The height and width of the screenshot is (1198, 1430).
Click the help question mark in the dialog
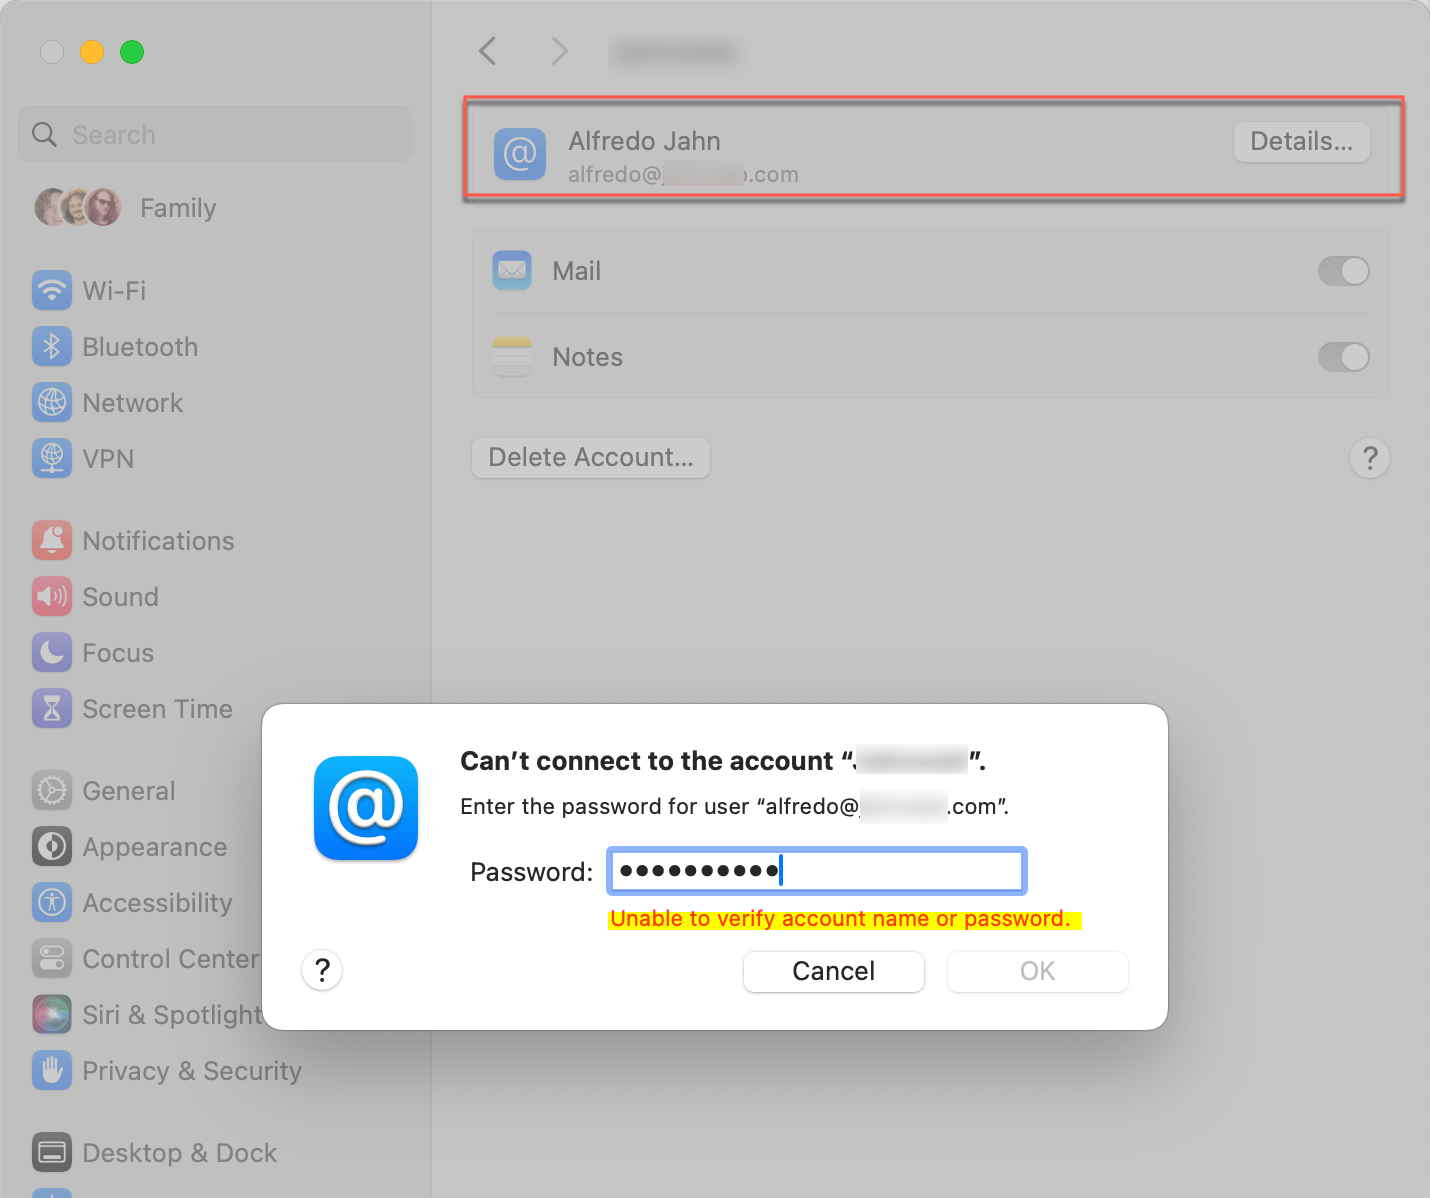[321, 970]
